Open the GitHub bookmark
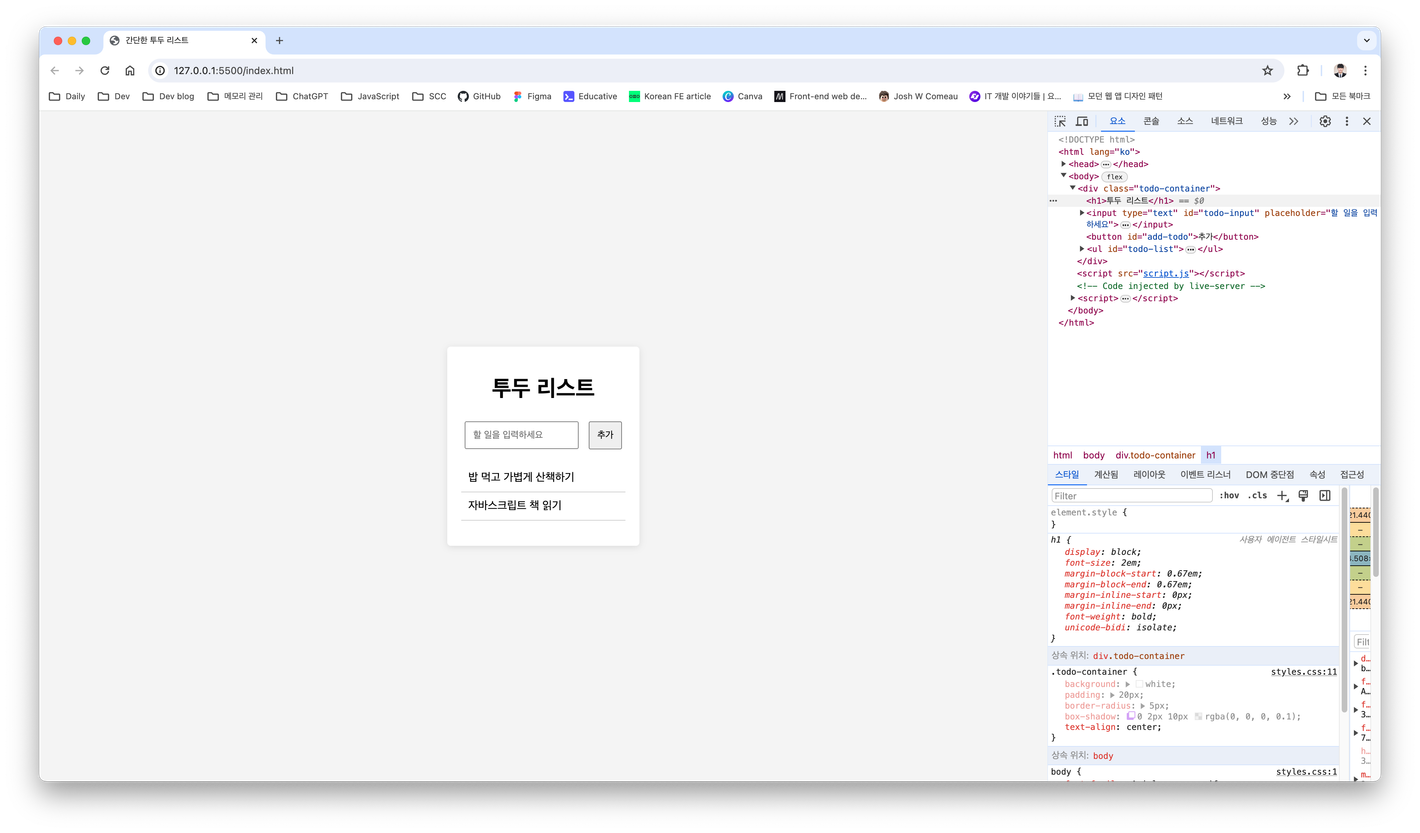Screen dimensions: 1420x833 (x=480, y=97)
